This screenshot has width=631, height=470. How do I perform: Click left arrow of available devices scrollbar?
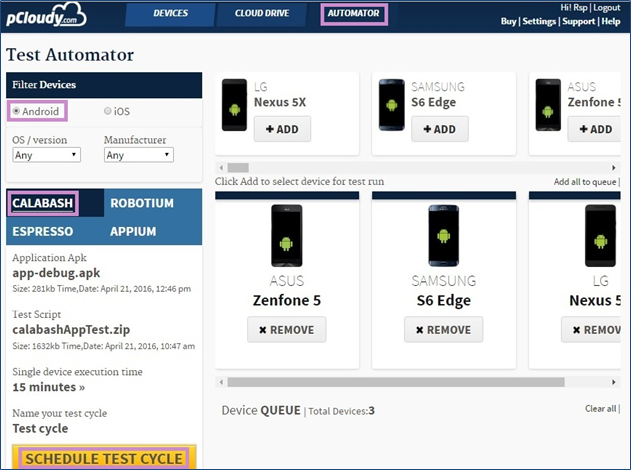(221, 167)
